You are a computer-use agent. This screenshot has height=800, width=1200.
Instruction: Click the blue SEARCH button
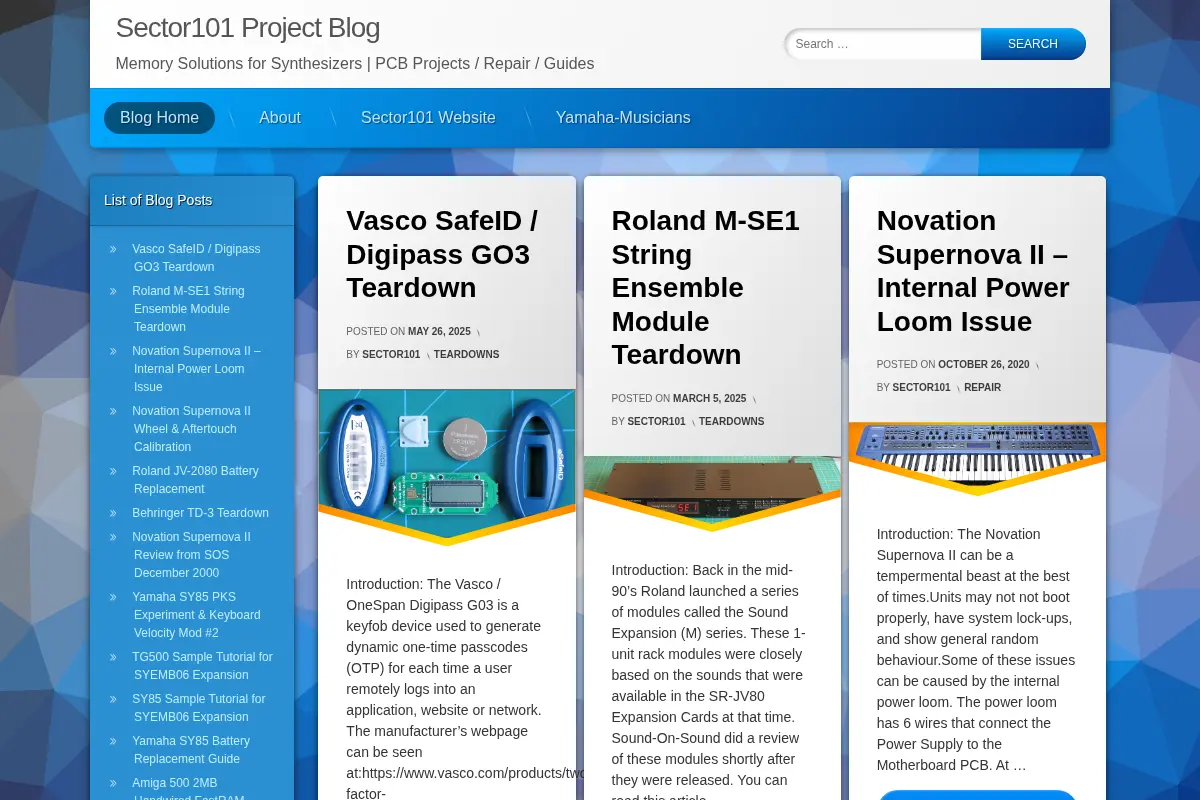1033,44
